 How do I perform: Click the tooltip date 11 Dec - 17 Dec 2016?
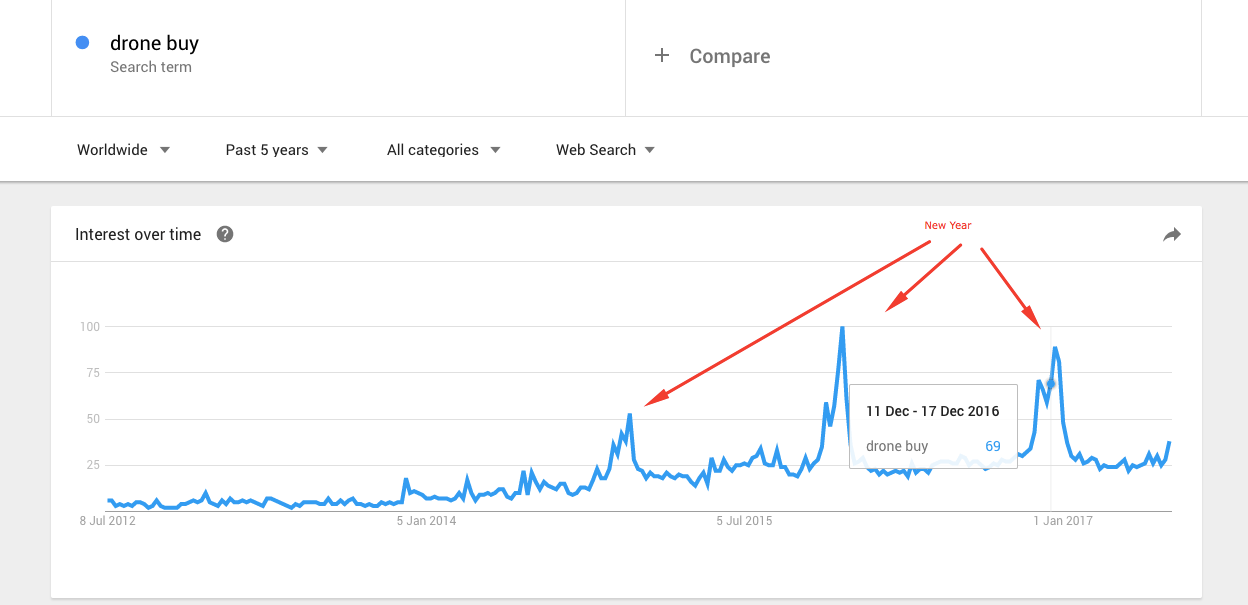(932, 411)
